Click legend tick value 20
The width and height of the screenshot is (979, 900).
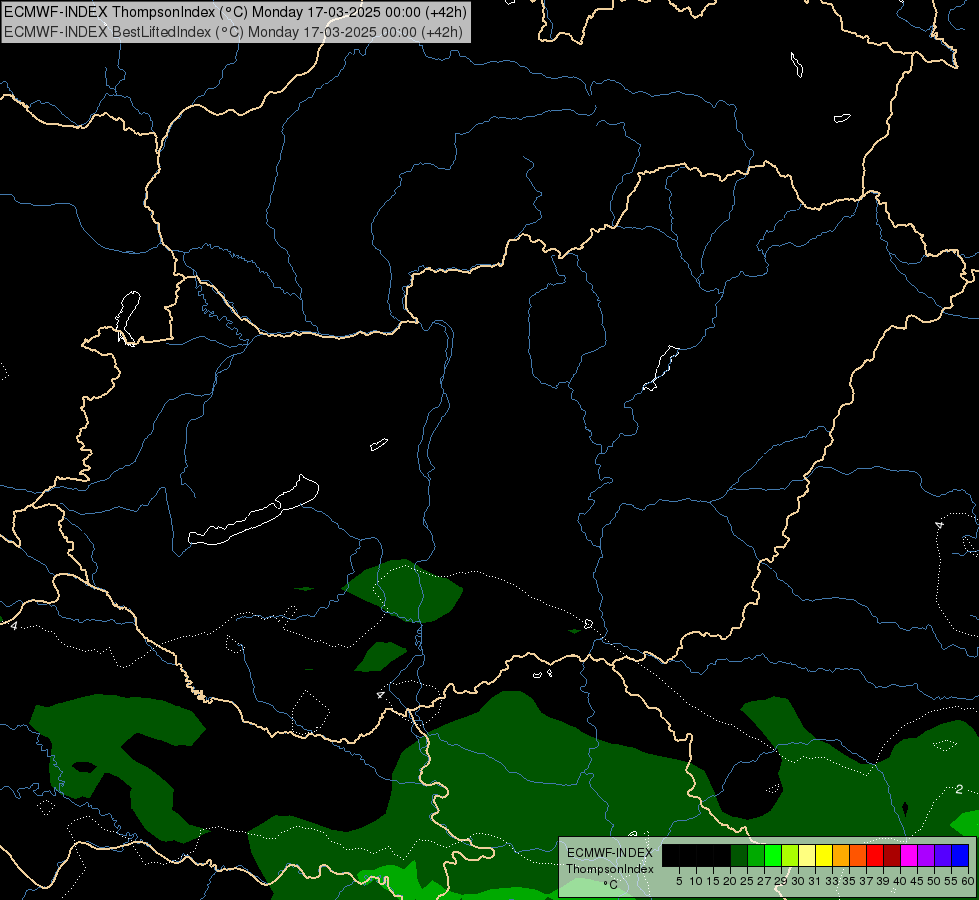(730, 881)
